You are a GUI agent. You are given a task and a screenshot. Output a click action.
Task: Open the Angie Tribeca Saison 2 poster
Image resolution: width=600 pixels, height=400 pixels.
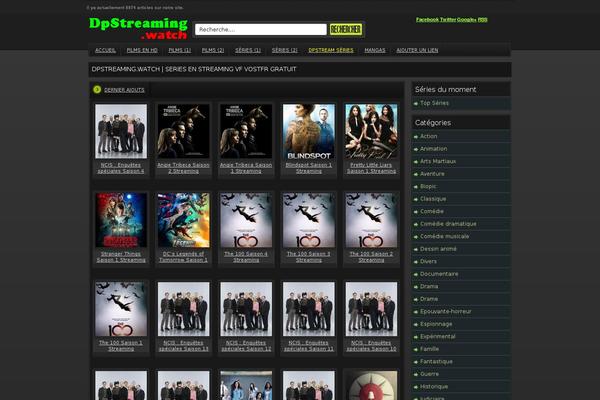pyautogui.click(x=184, y=131)
